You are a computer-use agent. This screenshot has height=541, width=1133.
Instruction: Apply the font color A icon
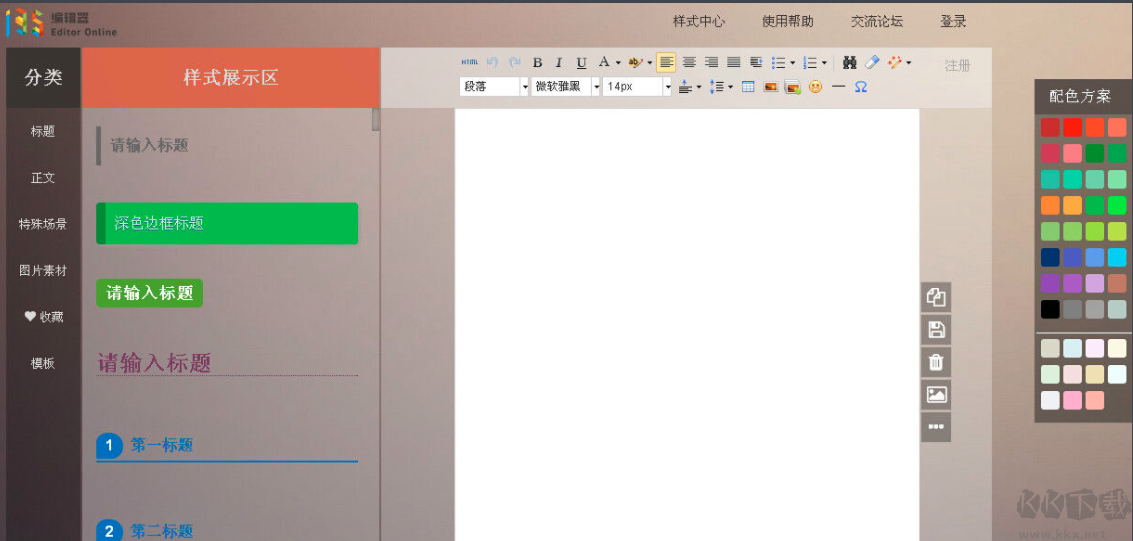(604, 62)
